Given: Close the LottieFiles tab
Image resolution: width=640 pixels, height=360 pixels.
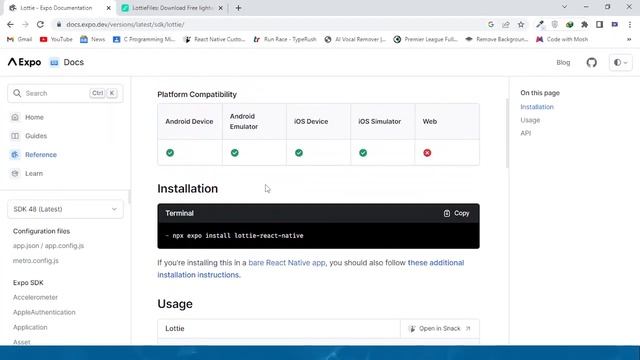Looking at the screenshot, I should [x=220, y=8].
